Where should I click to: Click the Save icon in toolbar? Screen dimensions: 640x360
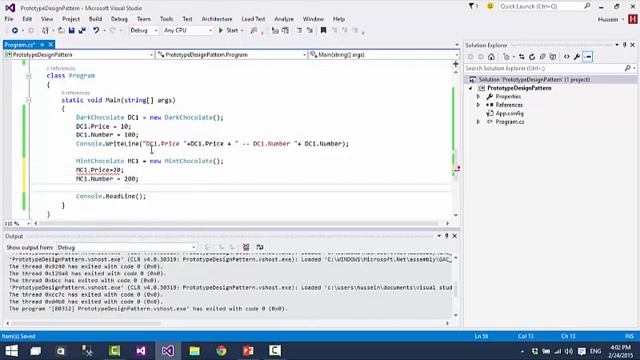point(71,30)
